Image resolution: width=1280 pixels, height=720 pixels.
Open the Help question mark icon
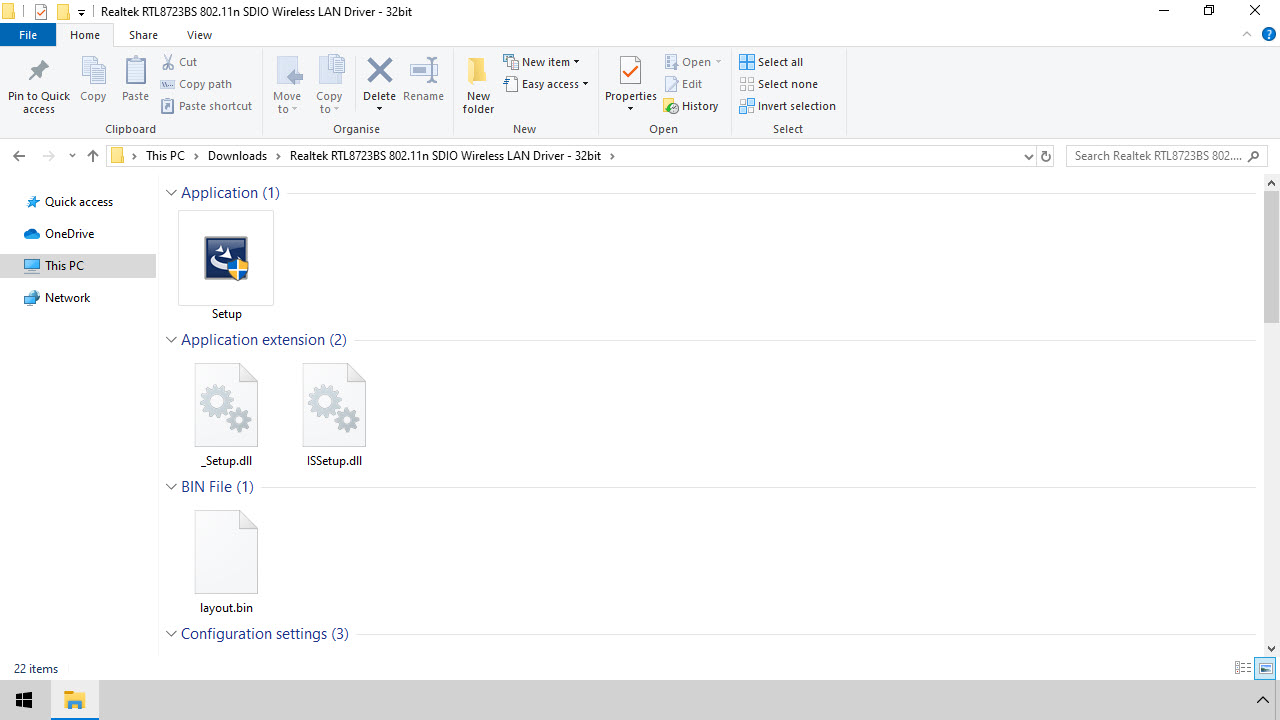pyautogui.click(x=1268, y=35)
